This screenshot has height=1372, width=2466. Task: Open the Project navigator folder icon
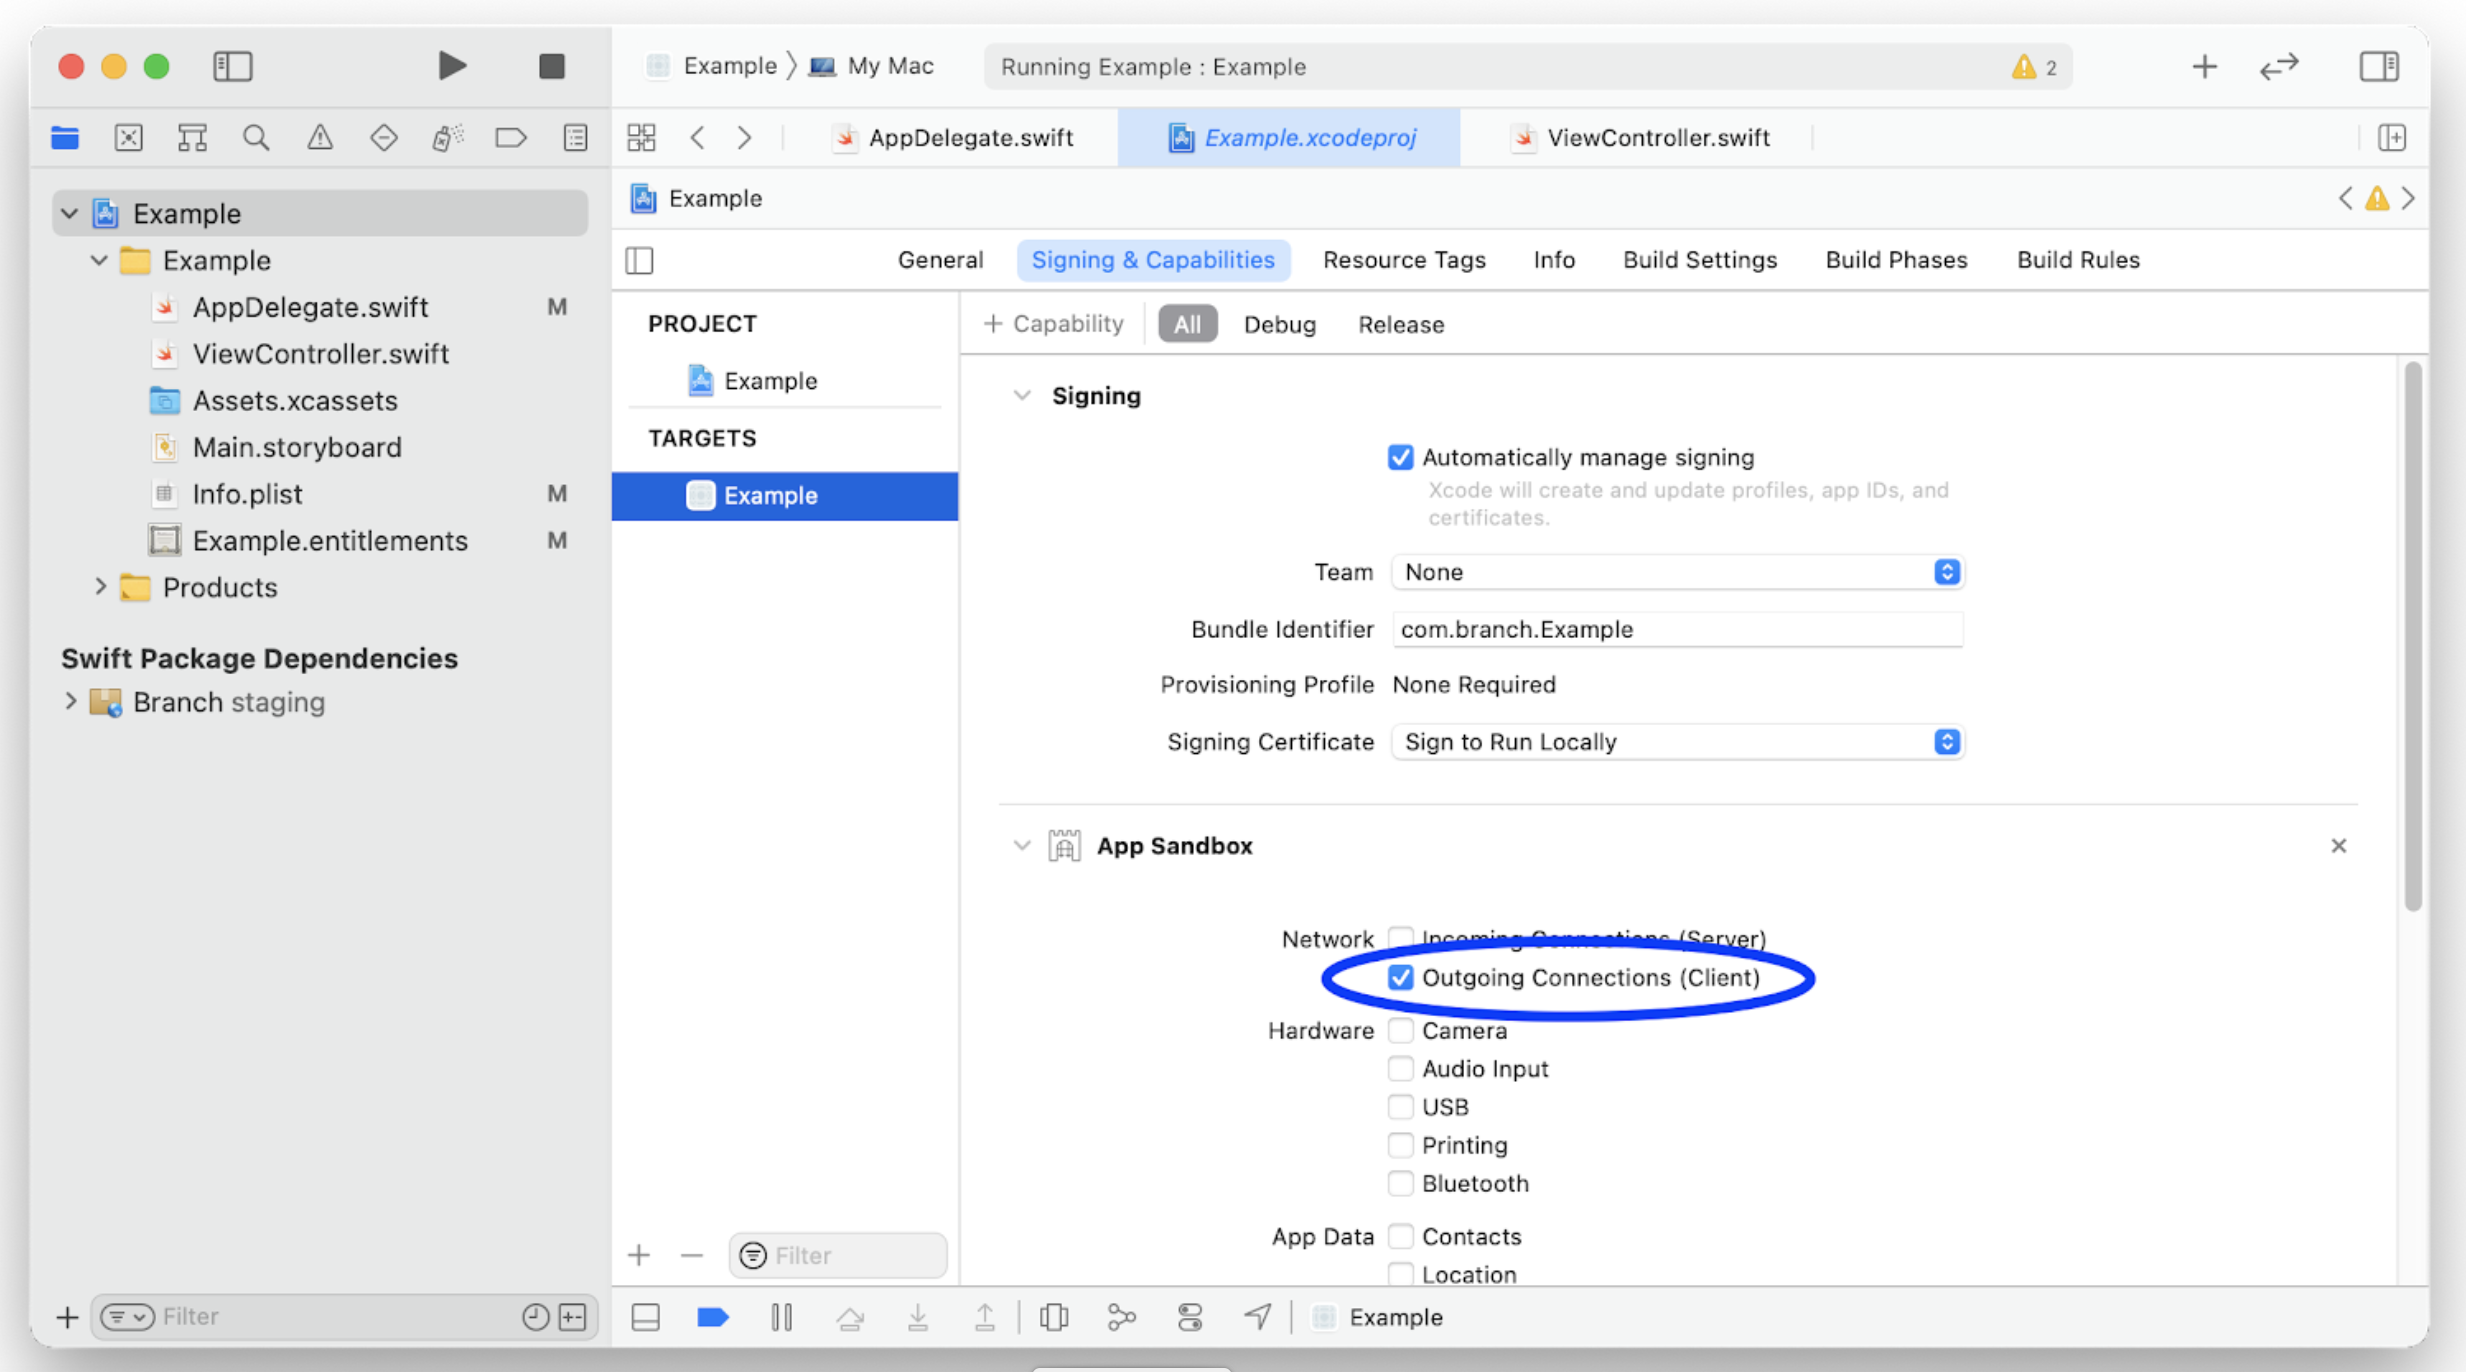pos(65,137)
